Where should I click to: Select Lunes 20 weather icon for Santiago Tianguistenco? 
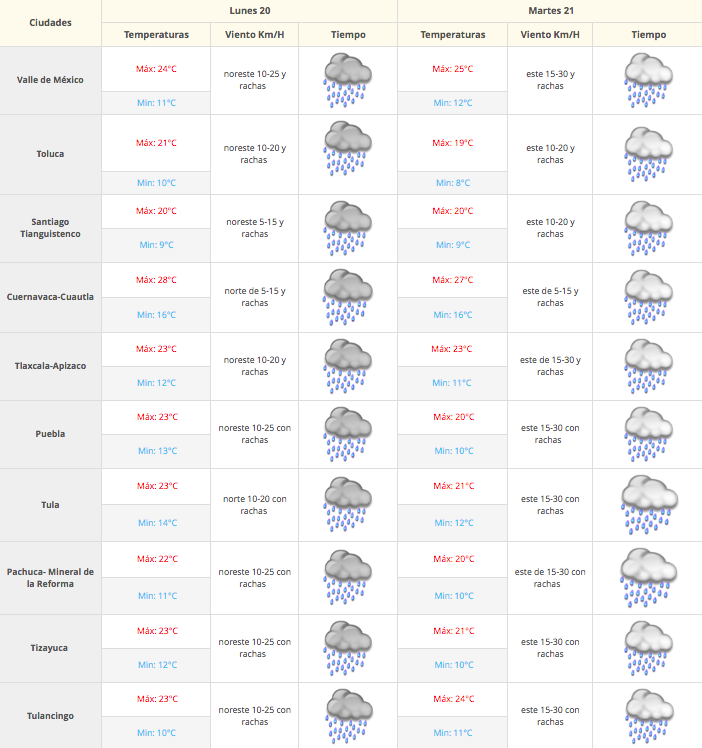pyautogui.click(x=347, y=228)
